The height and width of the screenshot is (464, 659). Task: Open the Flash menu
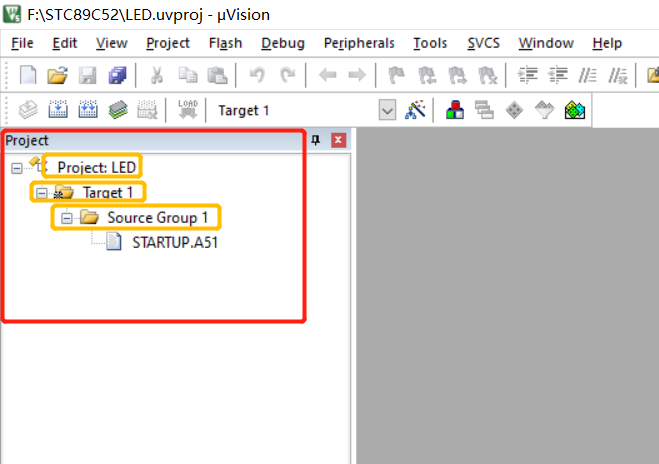click(226, 43)
